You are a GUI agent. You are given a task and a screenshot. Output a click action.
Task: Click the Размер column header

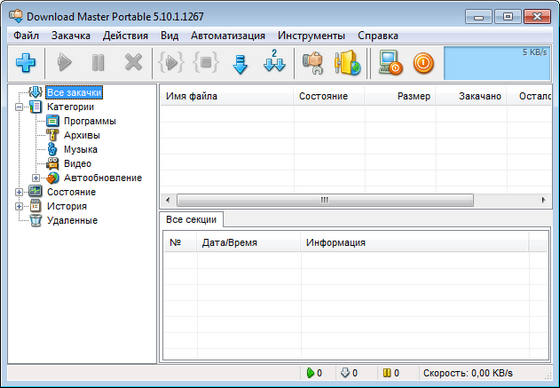click(414, 96)
